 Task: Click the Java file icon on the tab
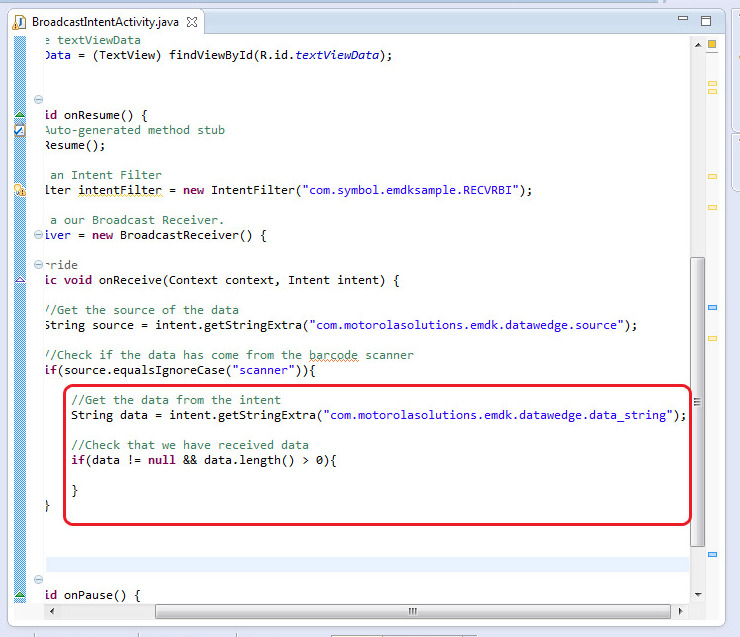tap(20, 21)
